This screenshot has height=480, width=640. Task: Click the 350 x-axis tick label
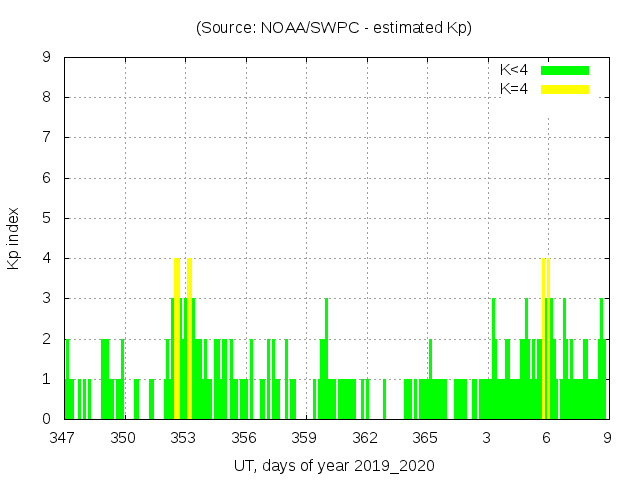[x=123, y=437]
